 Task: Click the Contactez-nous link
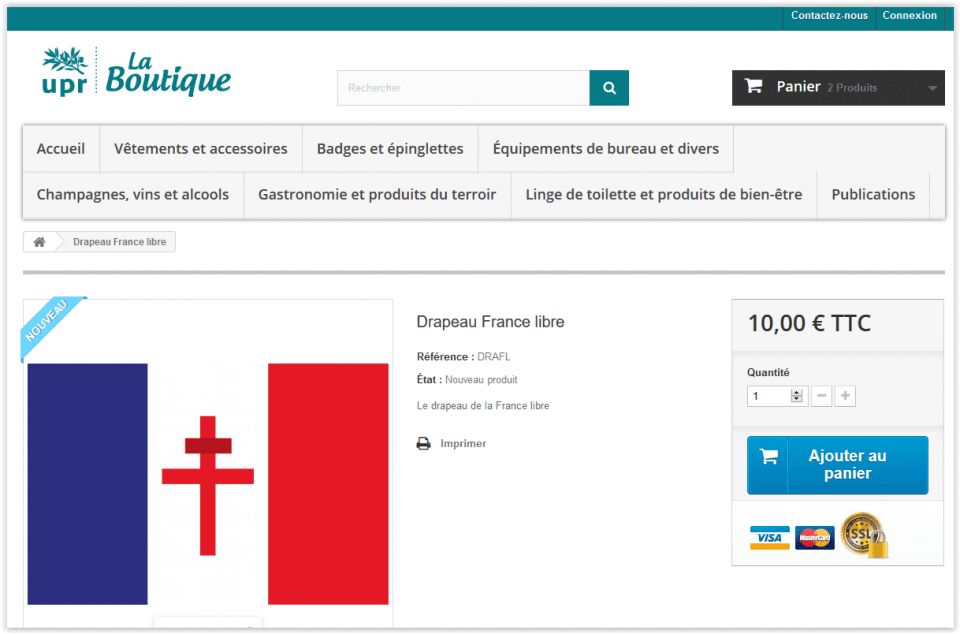pyautogui.click(x=829, y=16)
